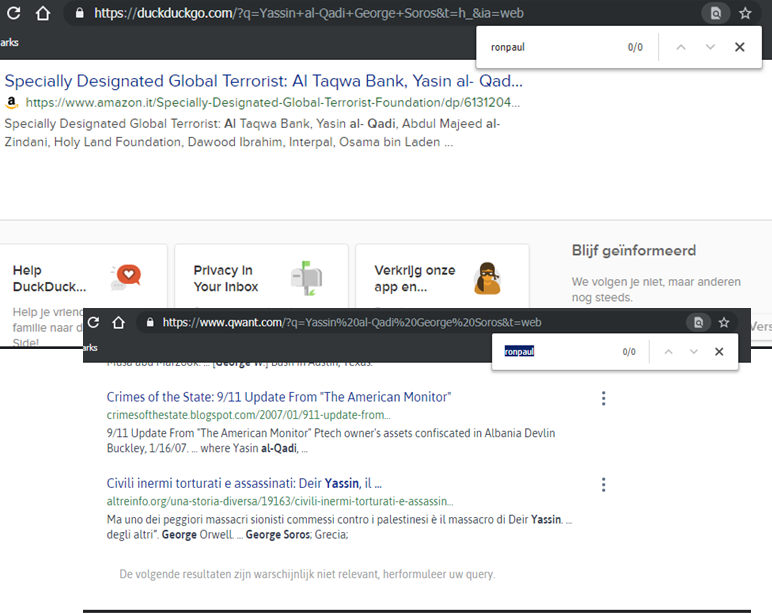
Task: Open the Verkrijg onze app en... card
Action: pos(442,276)
